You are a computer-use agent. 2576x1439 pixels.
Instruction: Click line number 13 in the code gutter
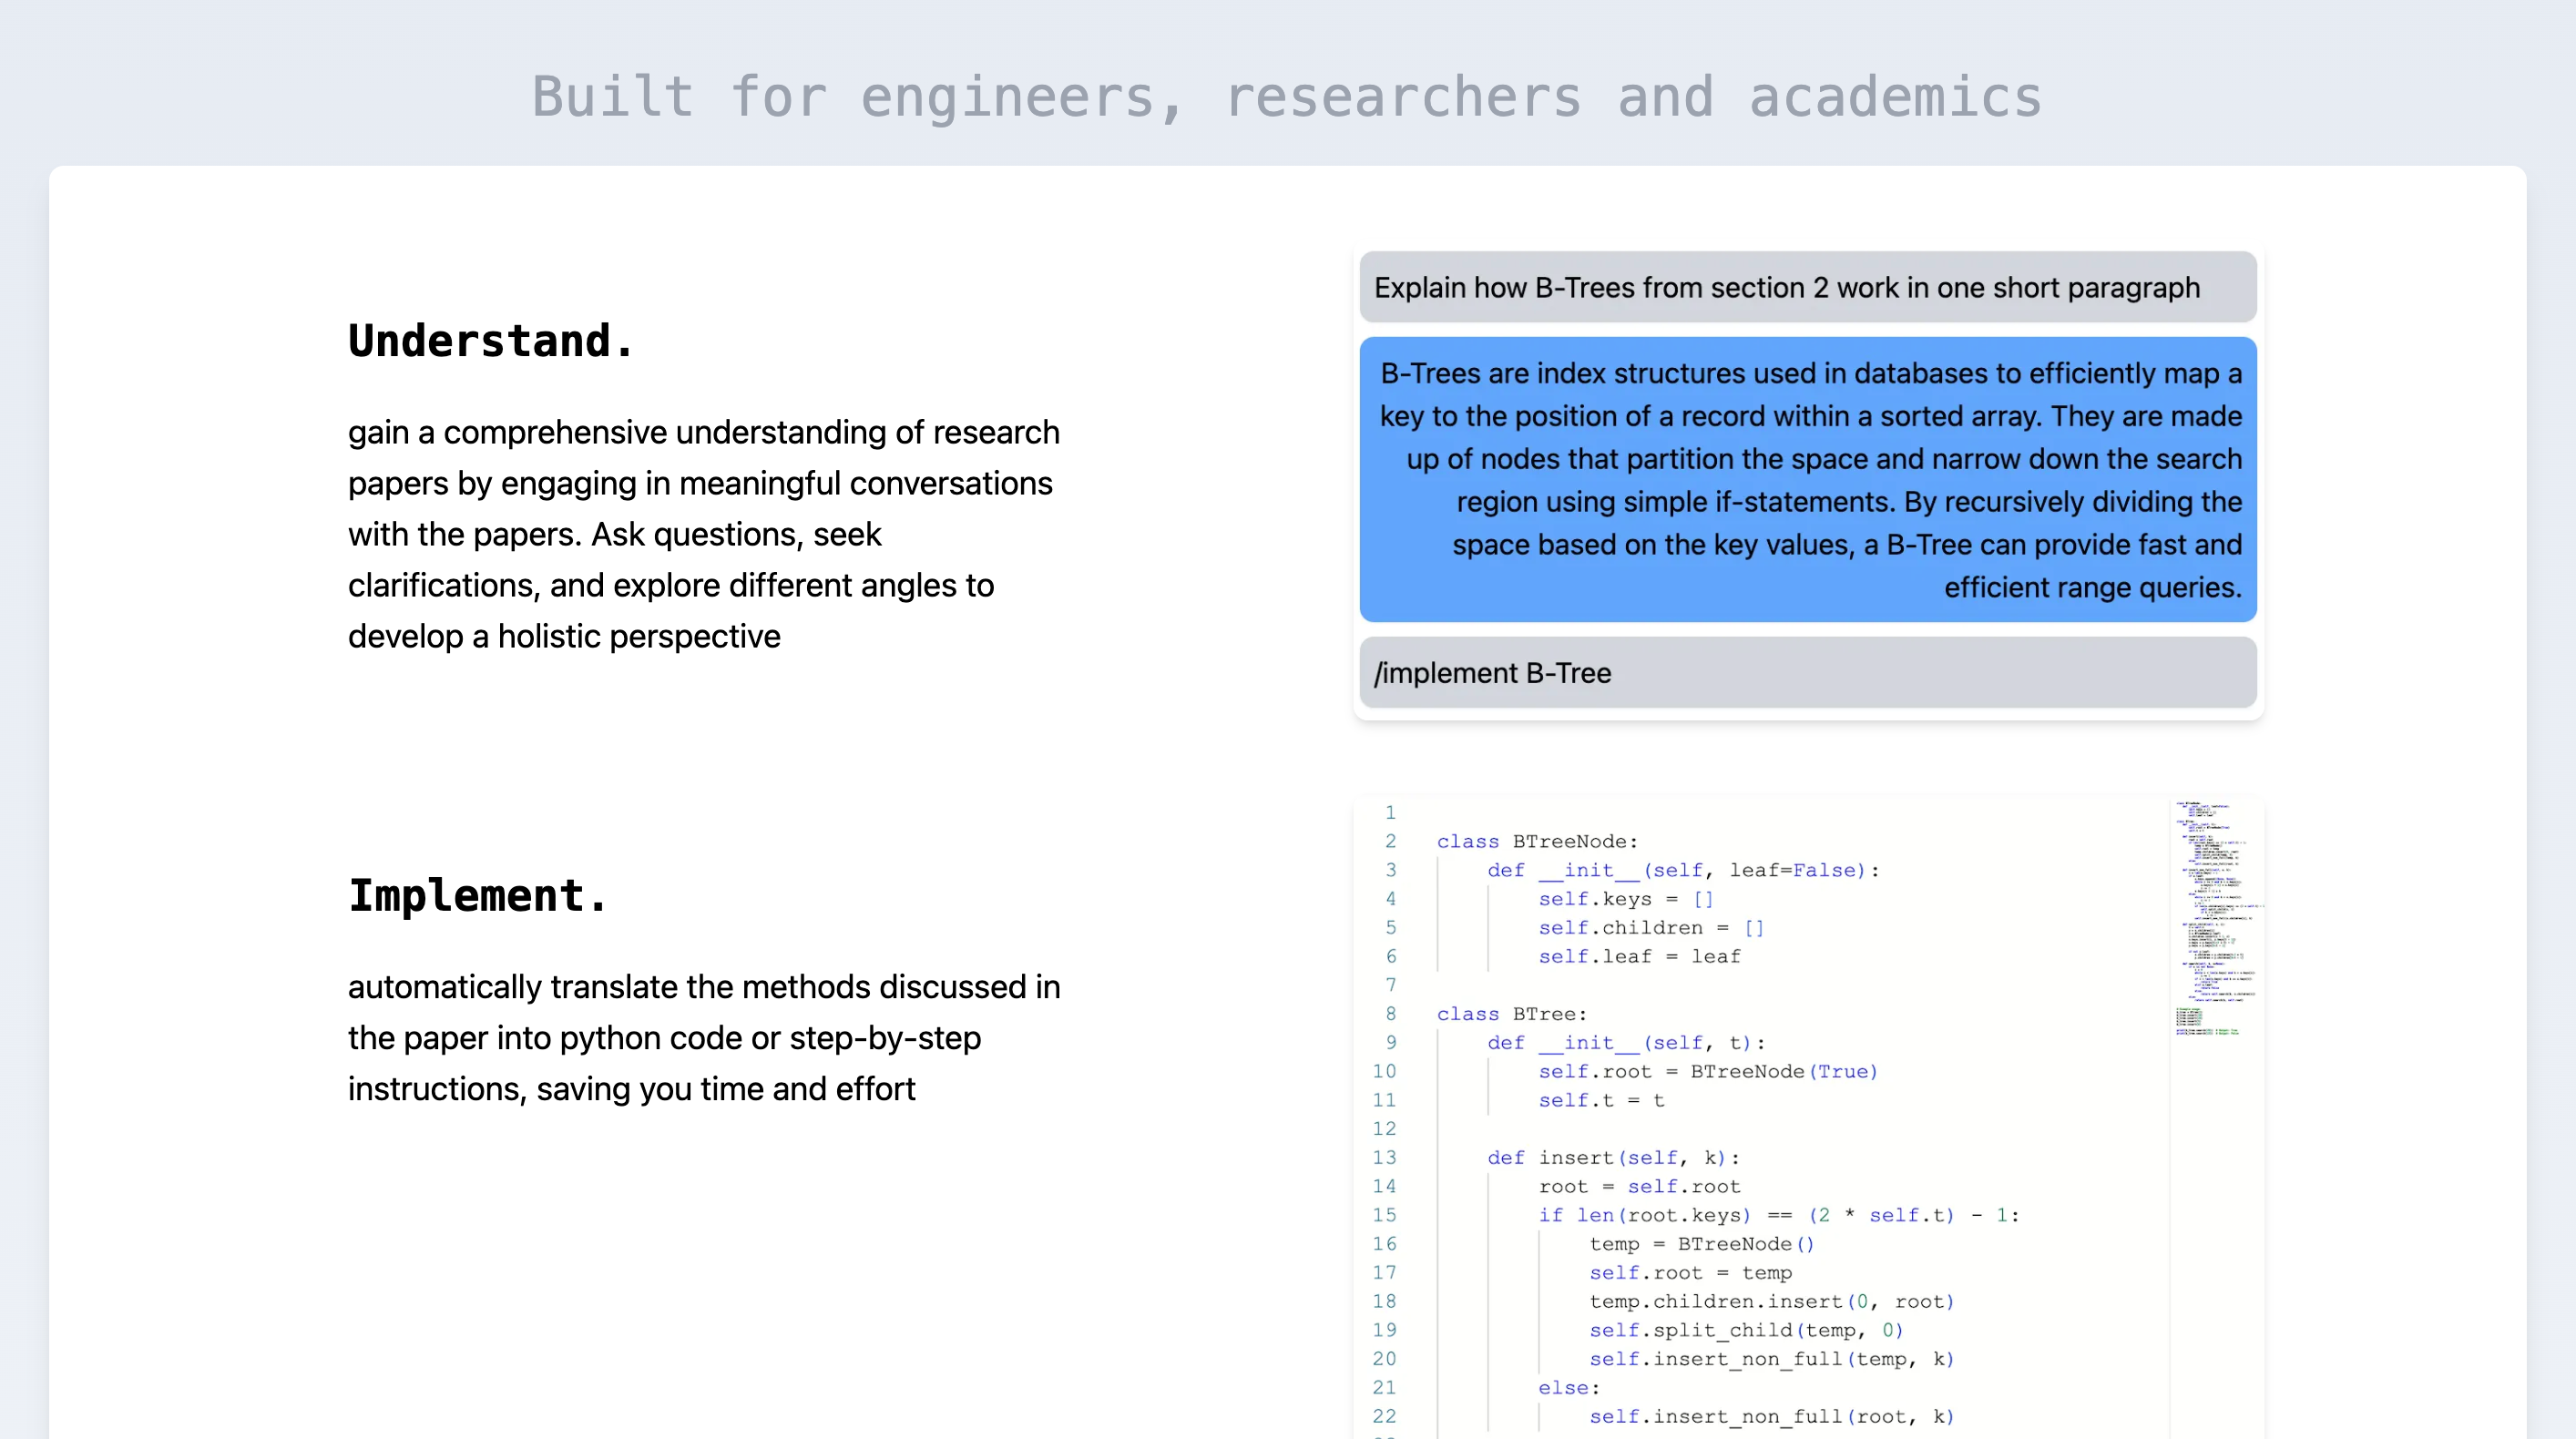(1384, 1158)
